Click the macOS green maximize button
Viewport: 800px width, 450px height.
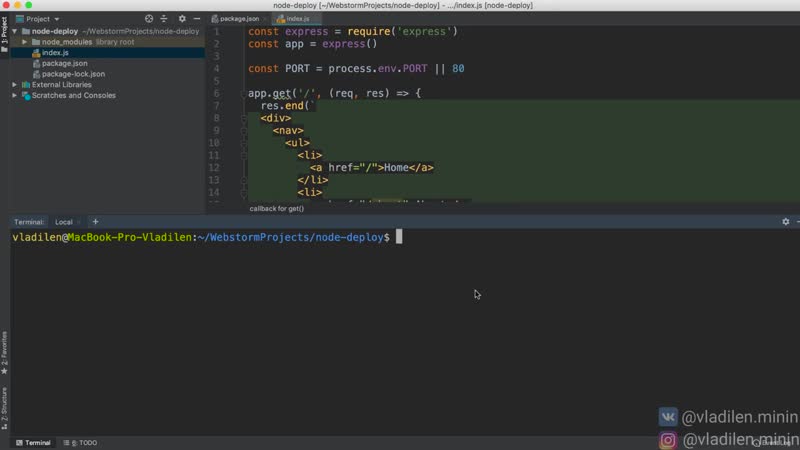(x=29, y=5)
